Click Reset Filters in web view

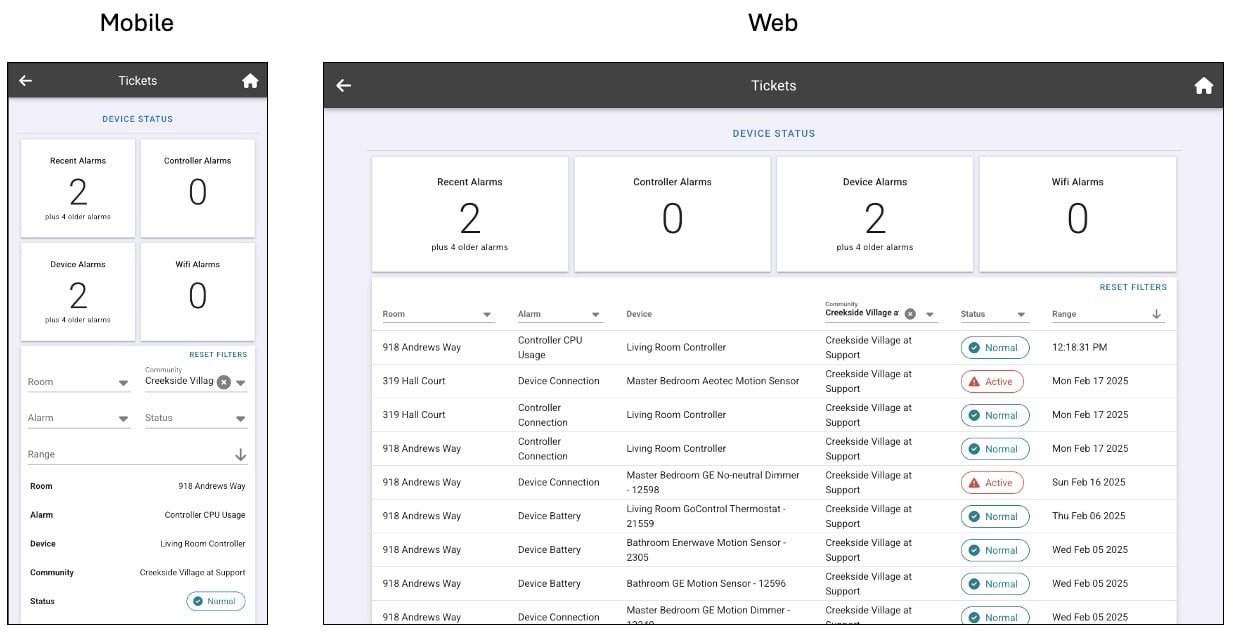coord(1133,287)
